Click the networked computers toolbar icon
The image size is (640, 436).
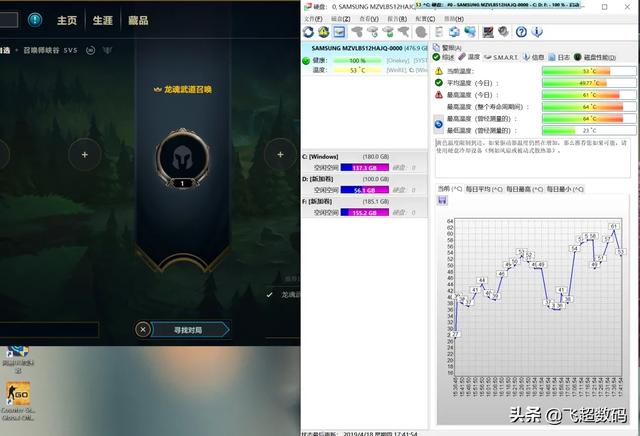pos(470,32)
